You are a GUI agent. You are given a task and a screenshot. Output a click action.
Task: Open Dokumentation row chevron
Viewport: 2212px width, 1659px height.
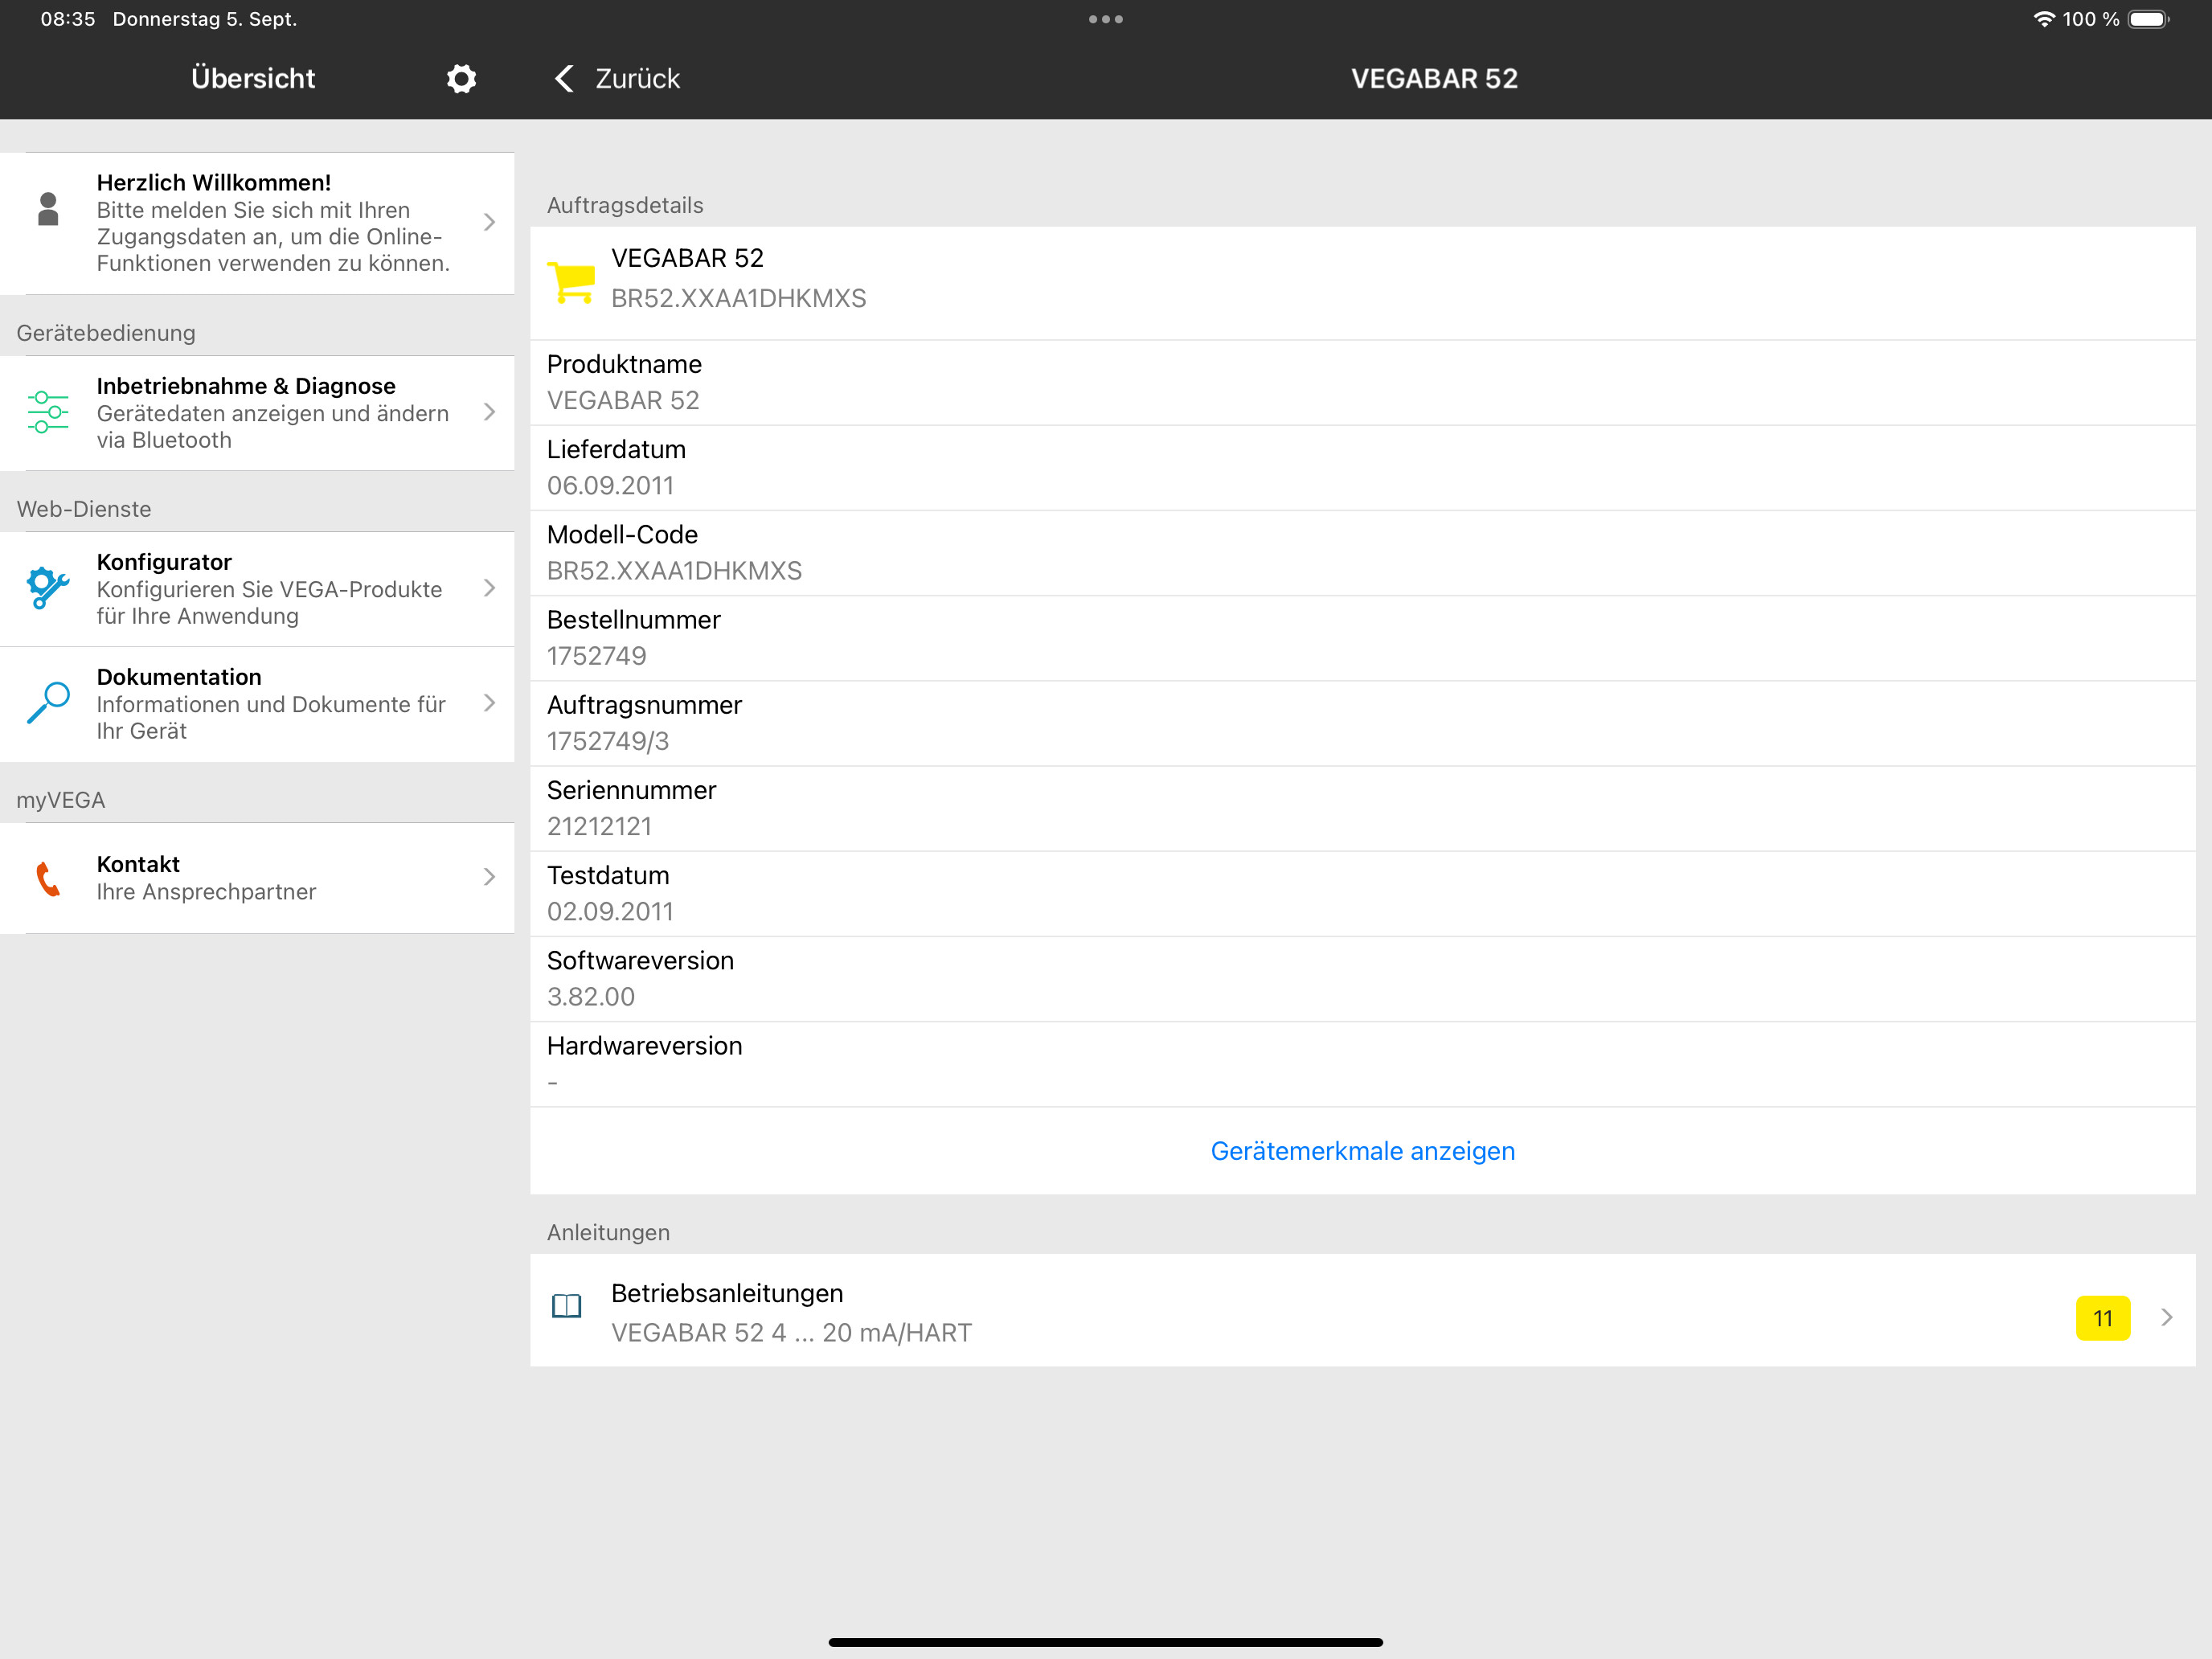pos(489,703)
